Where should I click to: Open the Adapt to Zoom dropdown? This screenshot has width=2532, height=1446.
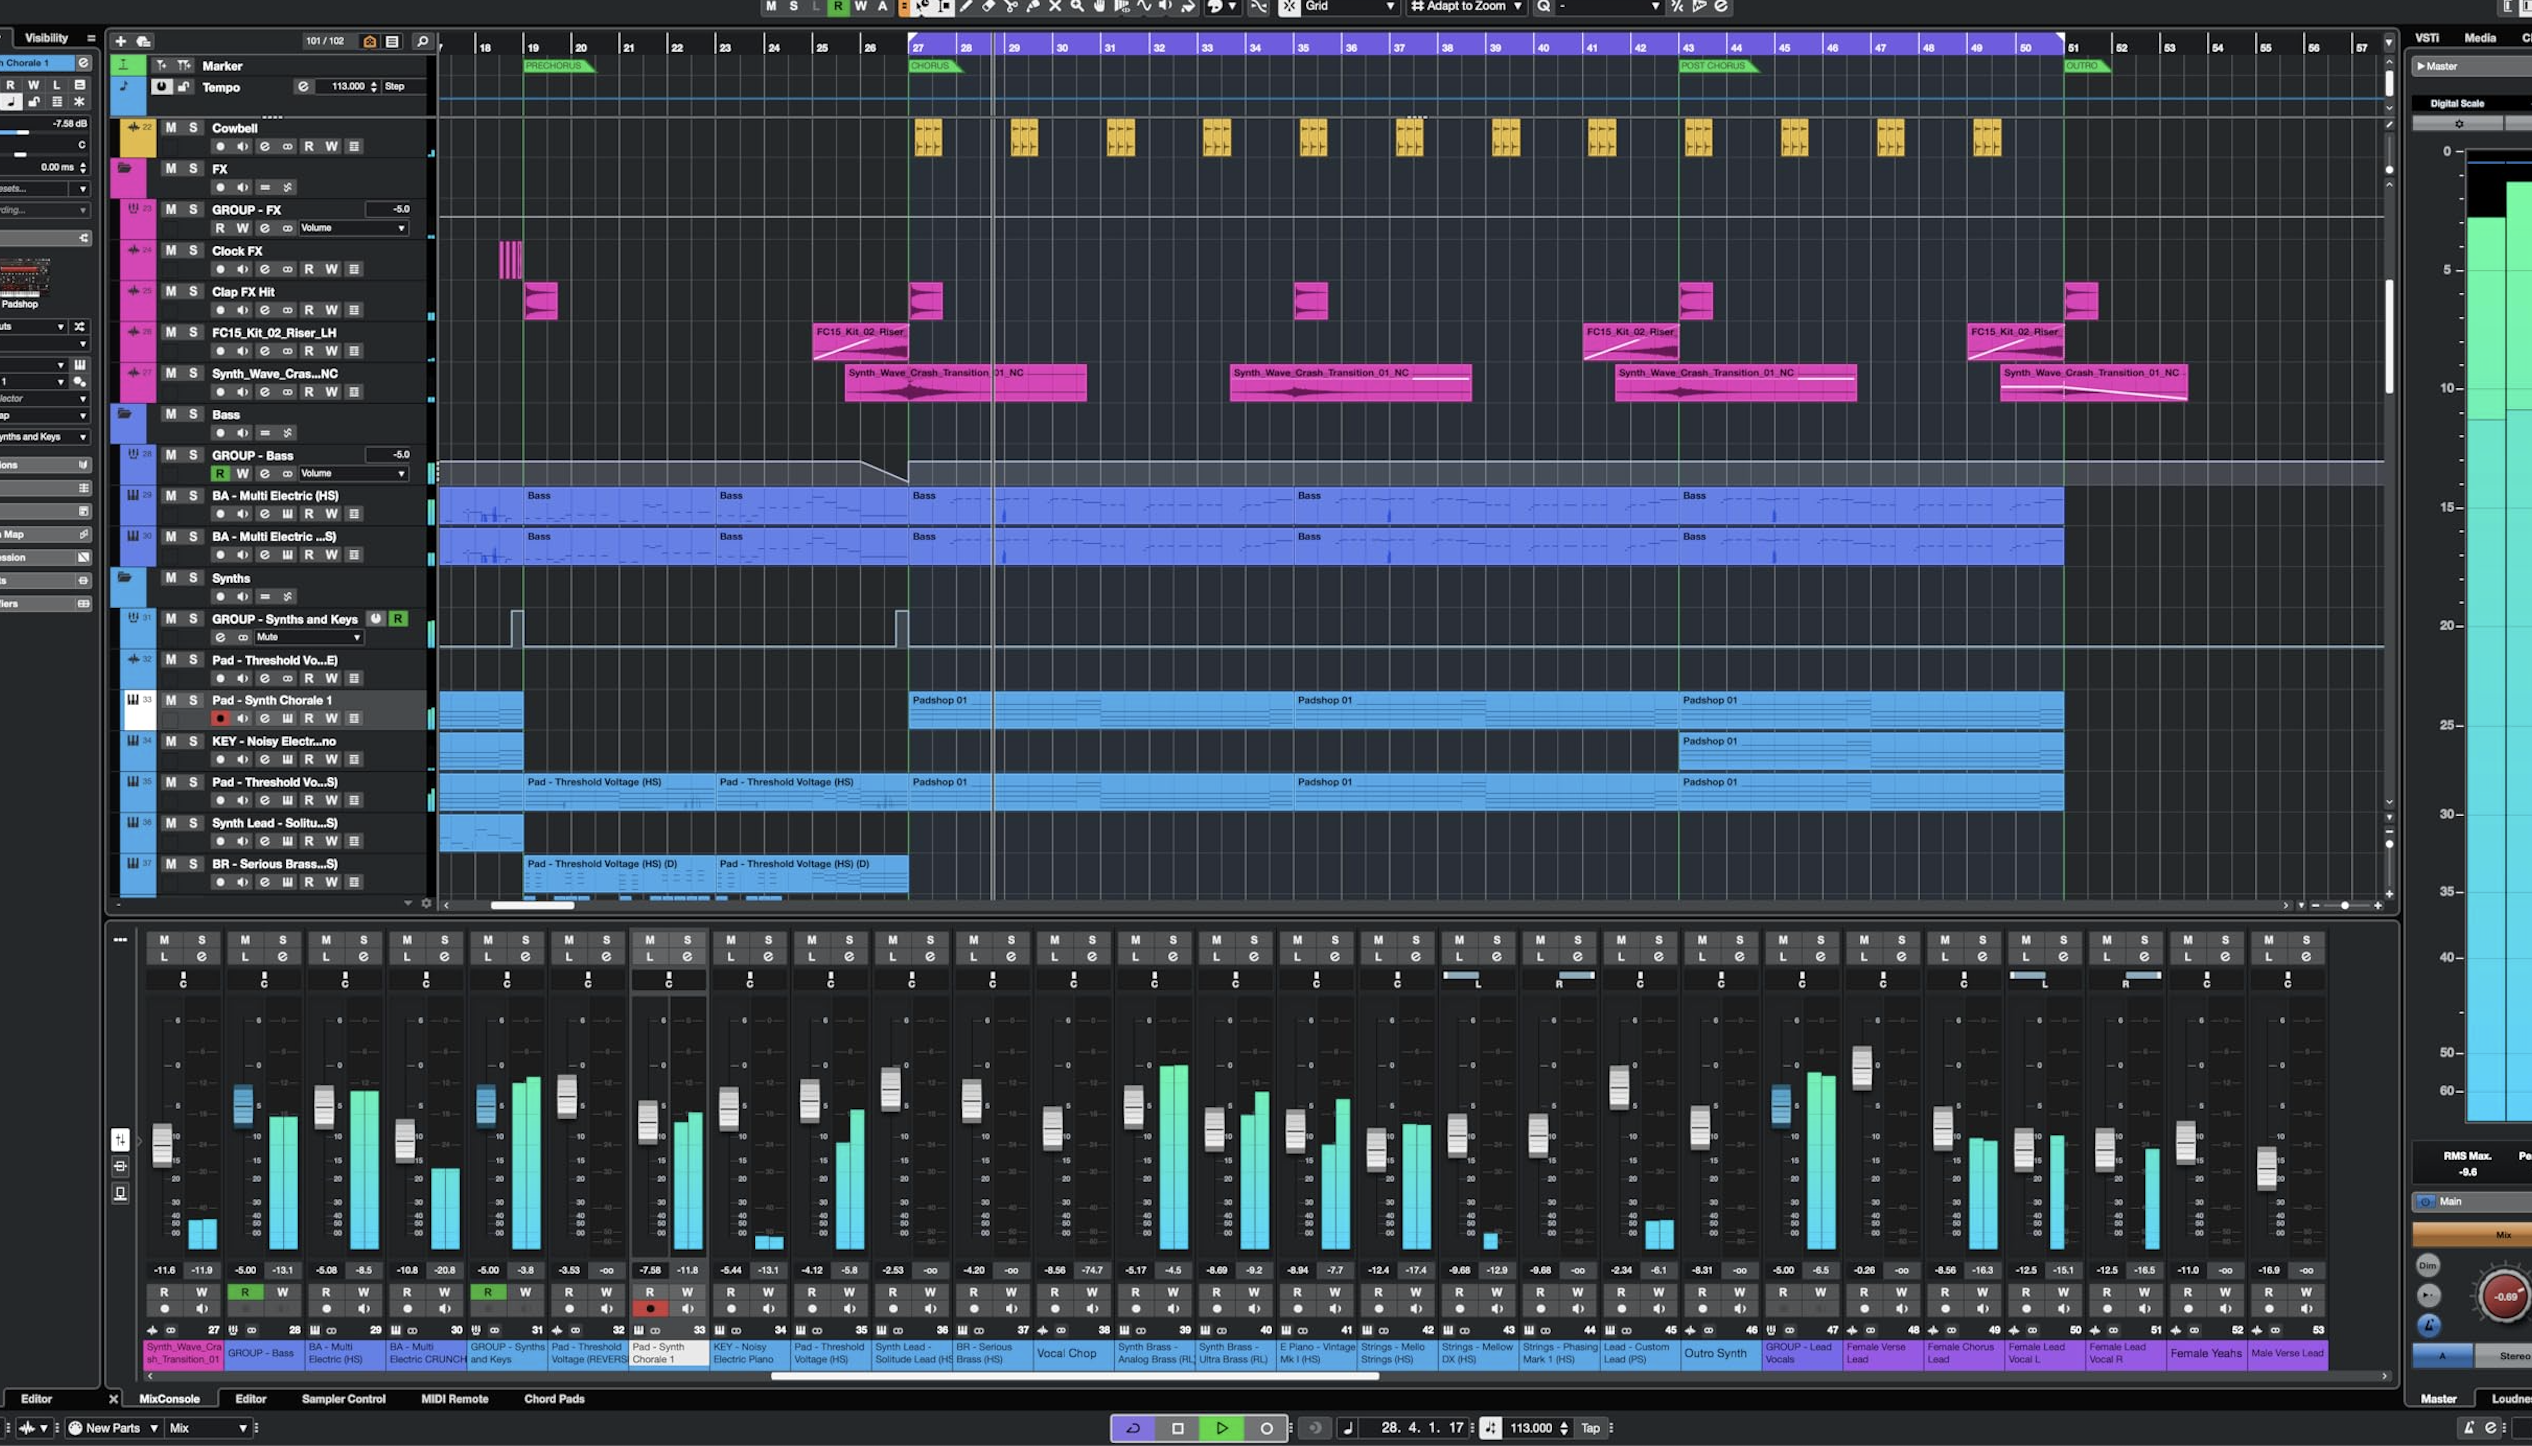tap(1466, 6)
